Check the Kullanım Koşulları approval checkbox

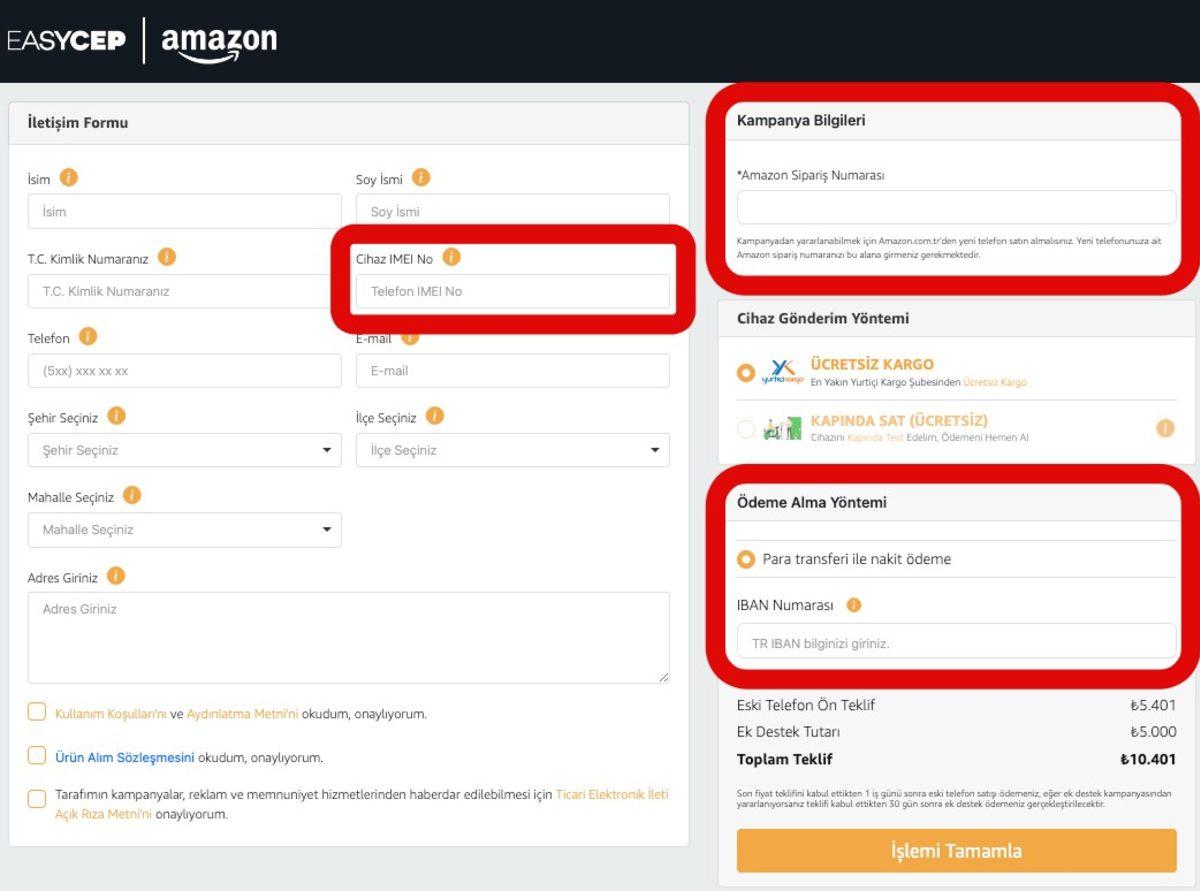[37, 711]
